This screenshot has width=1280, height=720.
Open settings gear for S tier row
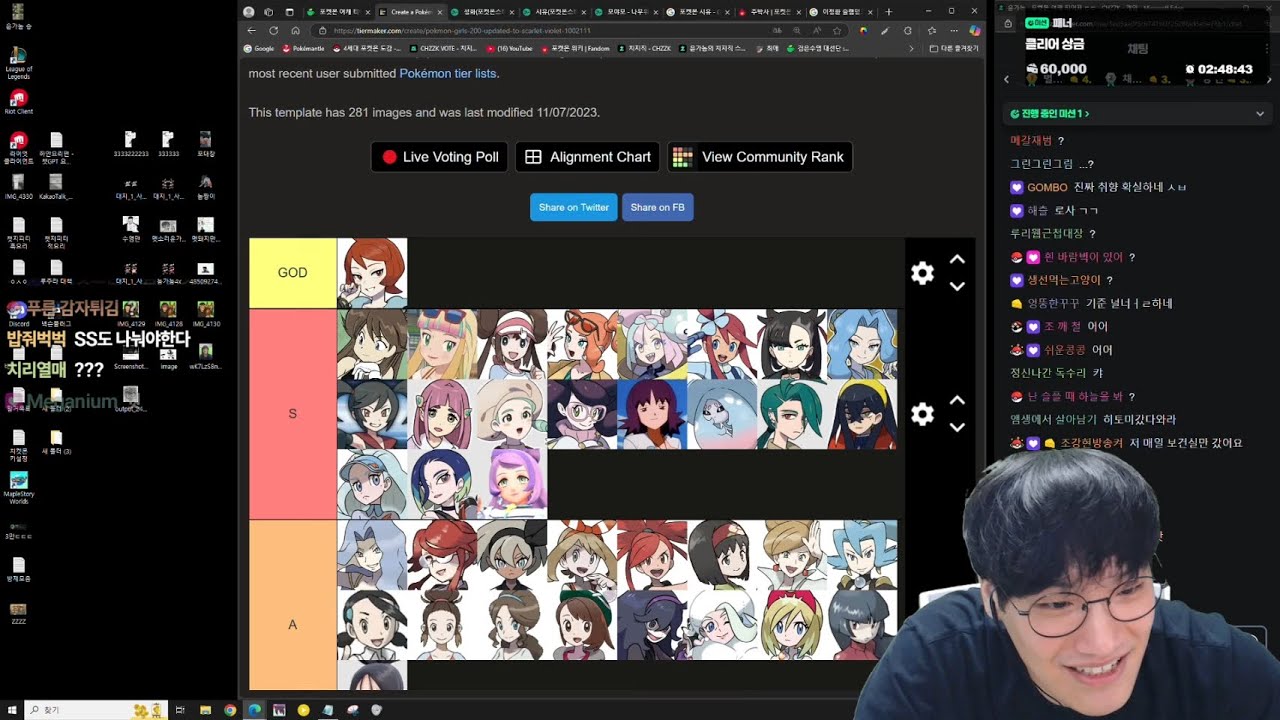click(x=922, y=414)
